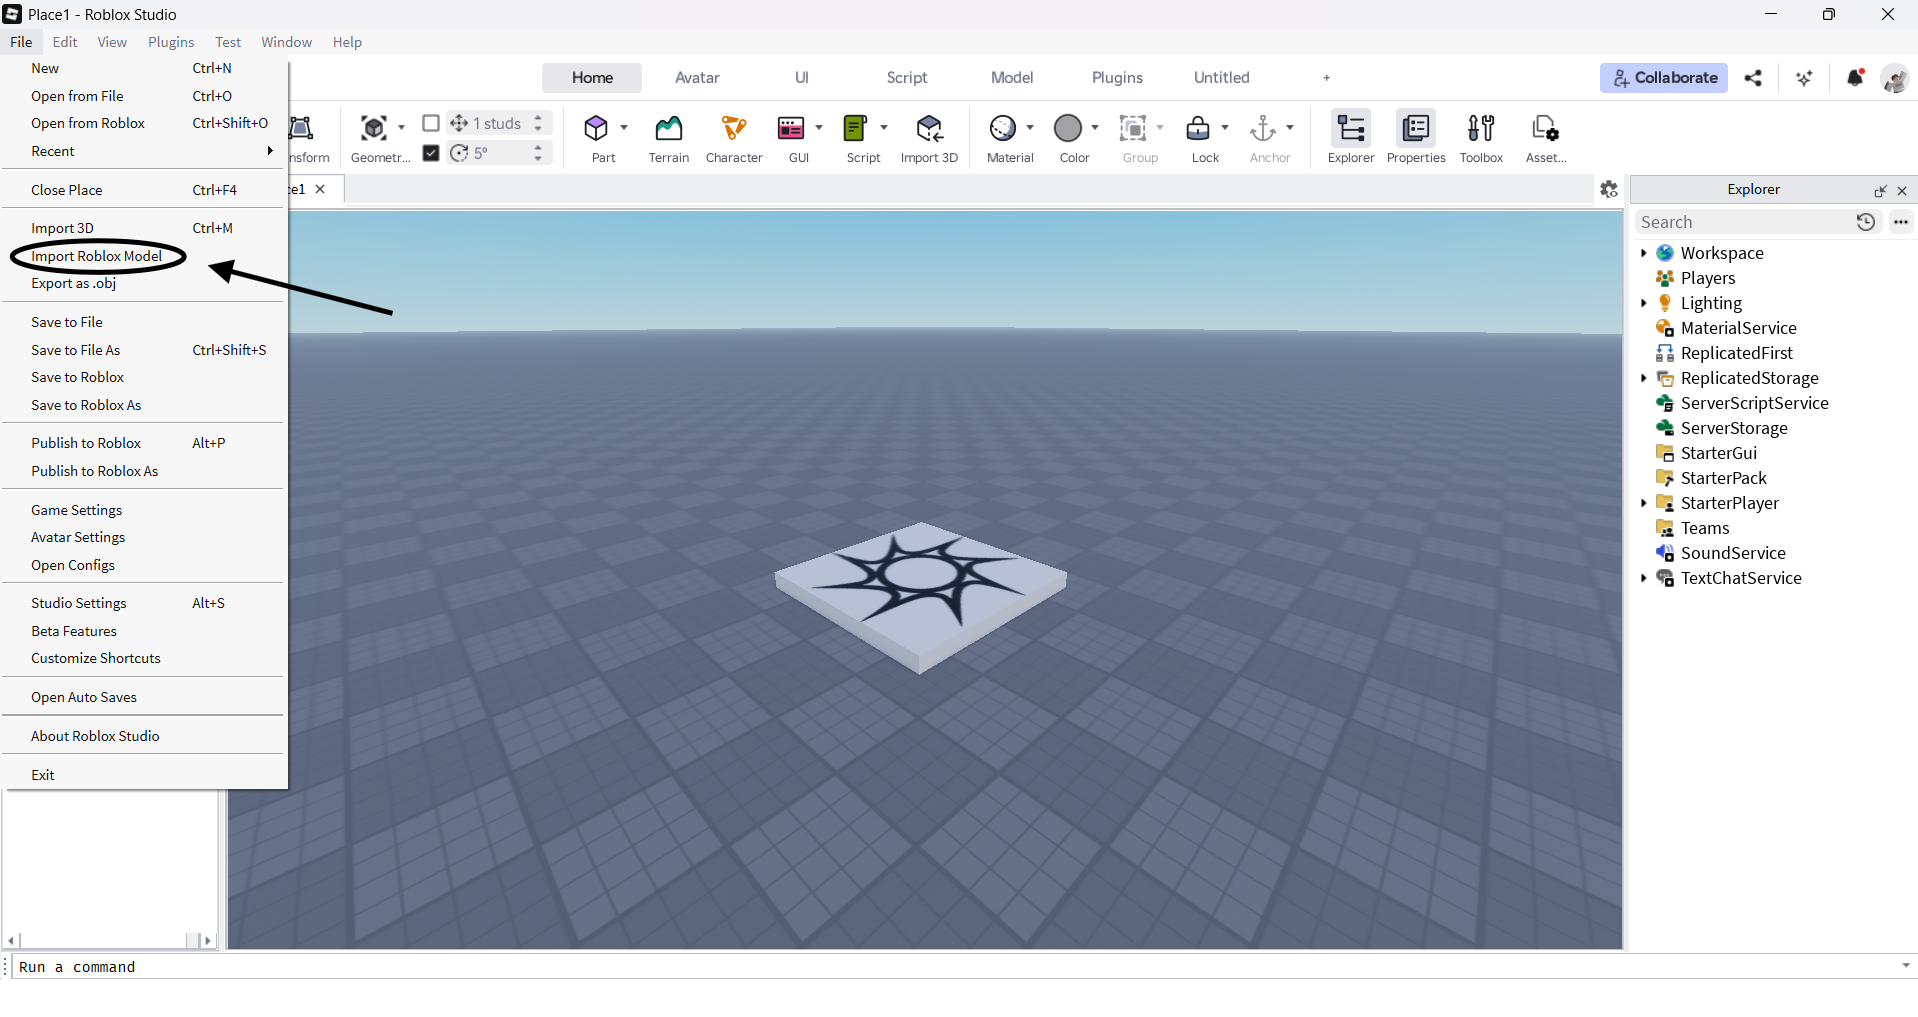
Task: Expand the Lighting tree item
Action: click(1646, 303)
